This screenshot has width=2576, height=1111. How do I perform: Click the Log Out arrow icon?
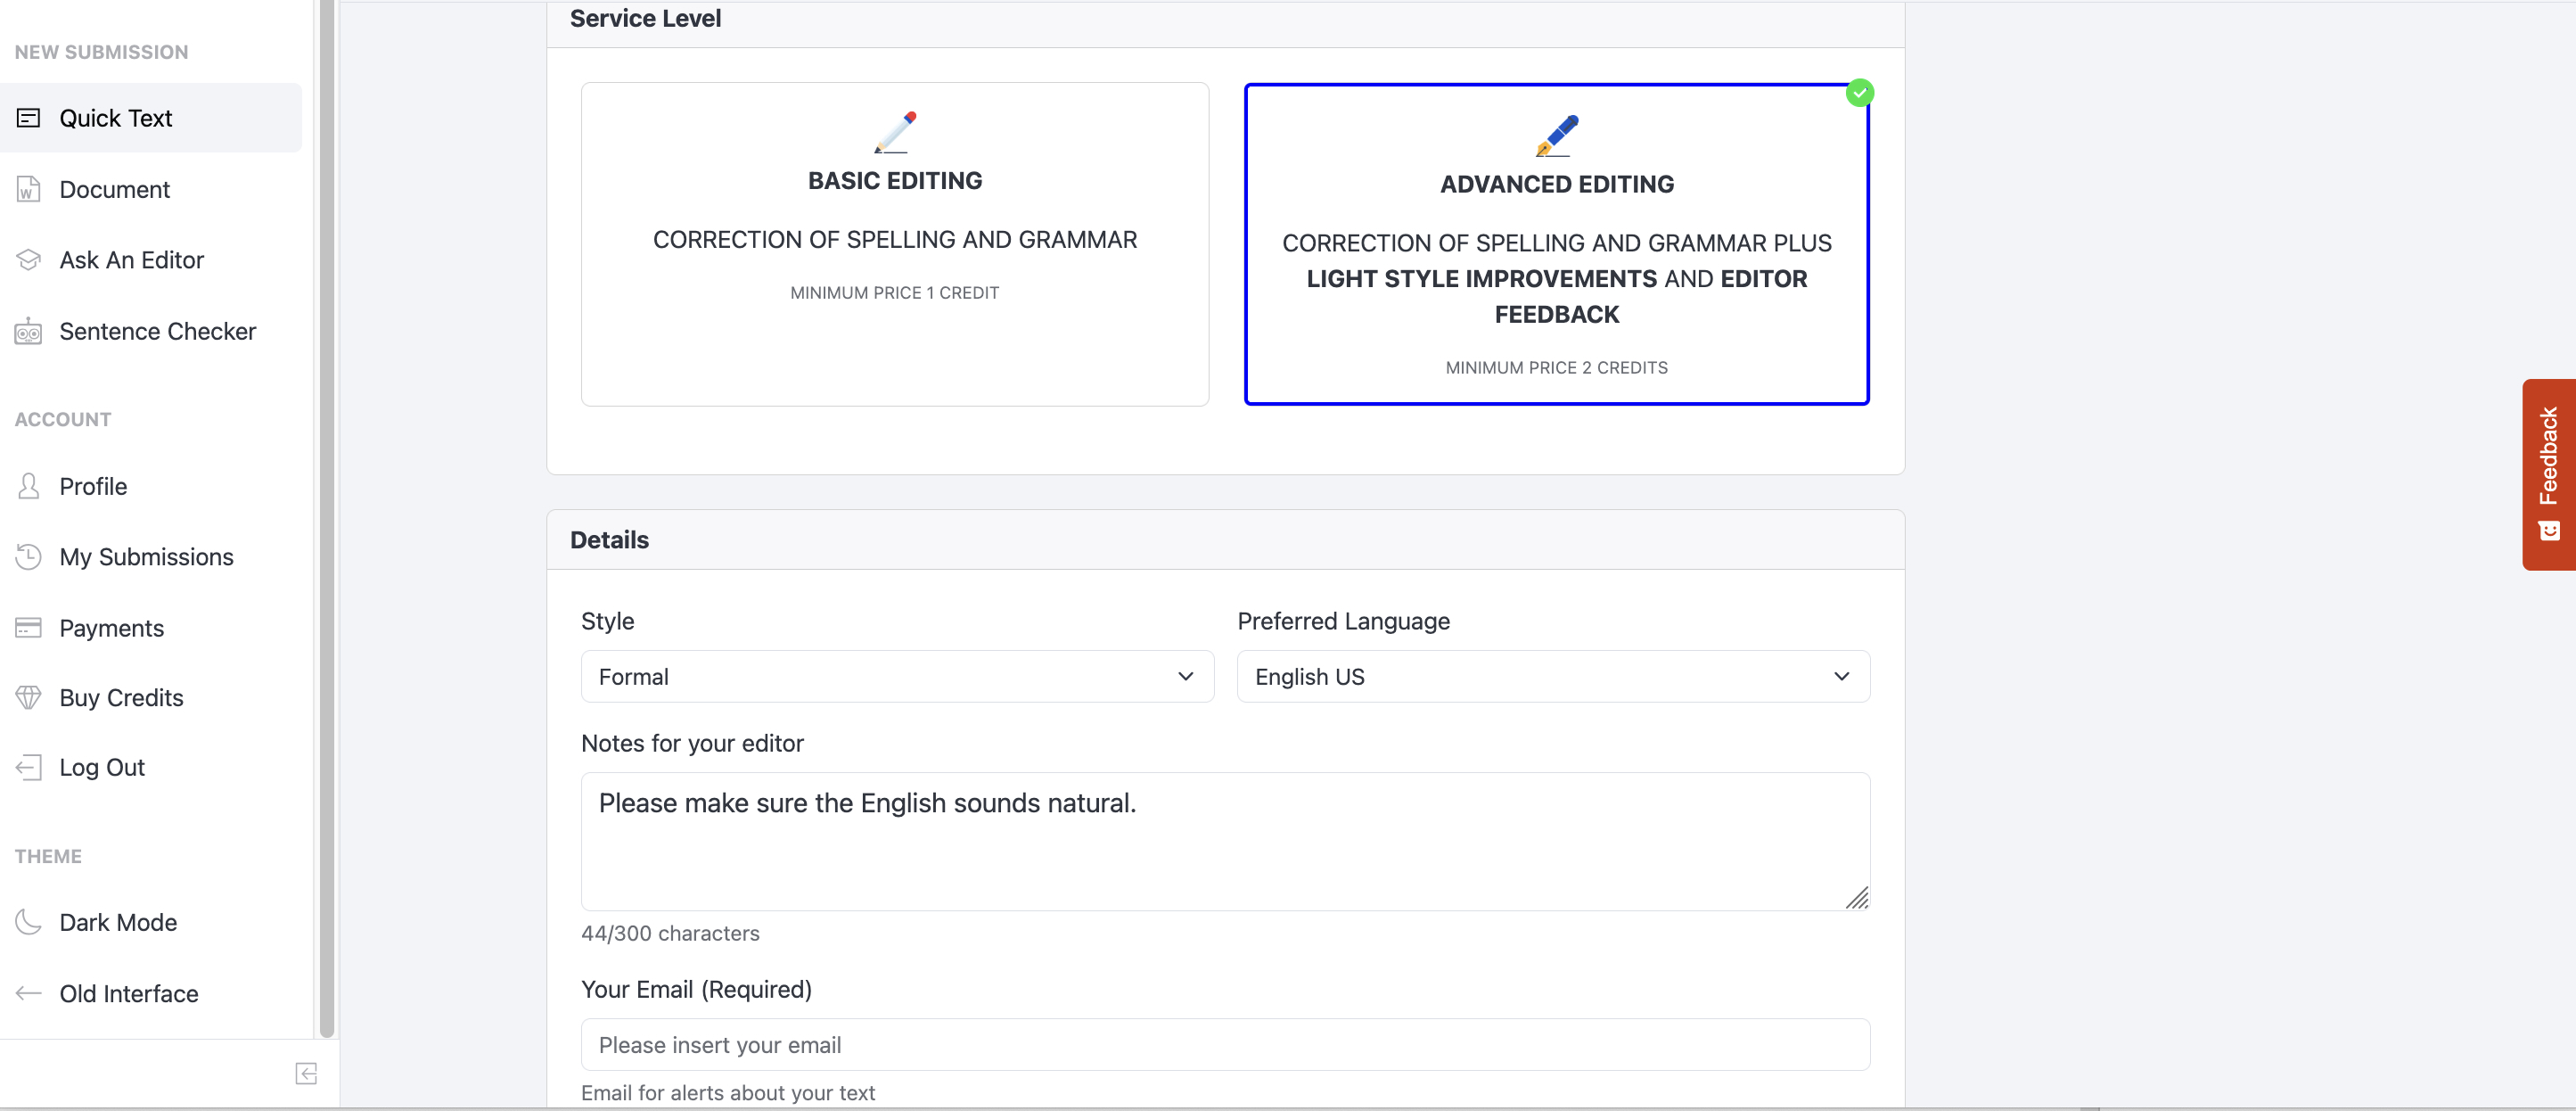pos(28,767)
